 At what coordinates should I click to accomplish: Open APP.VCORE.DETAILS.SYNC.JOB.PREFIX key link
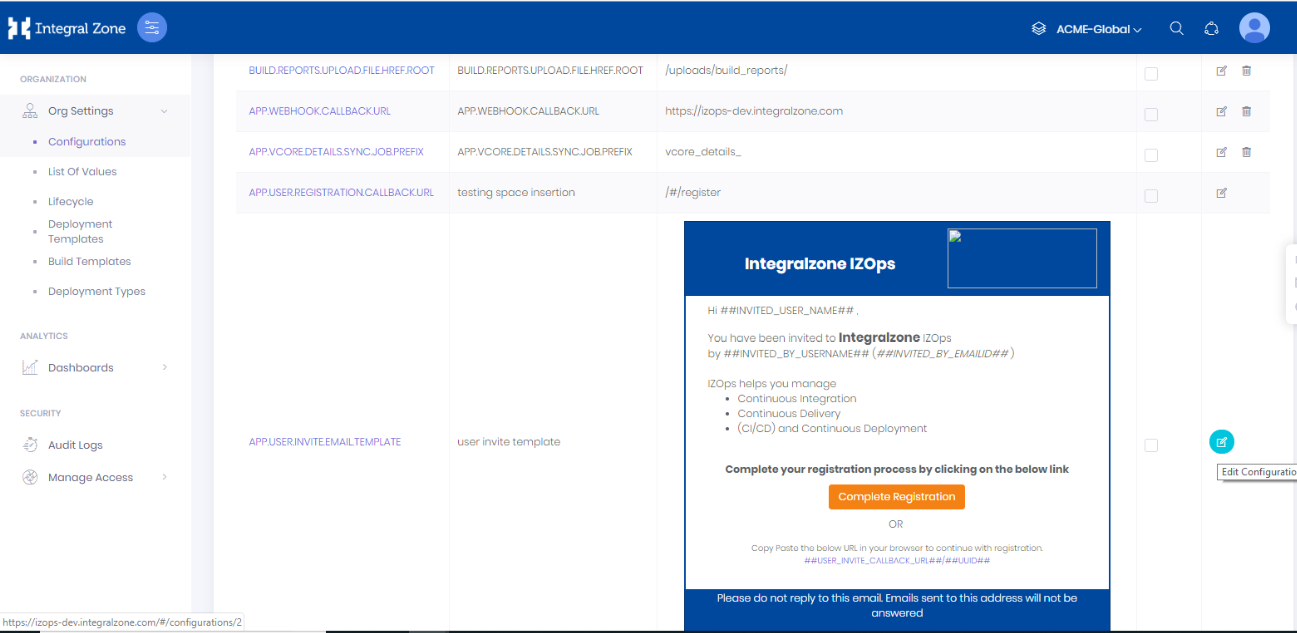coord(336,152)
